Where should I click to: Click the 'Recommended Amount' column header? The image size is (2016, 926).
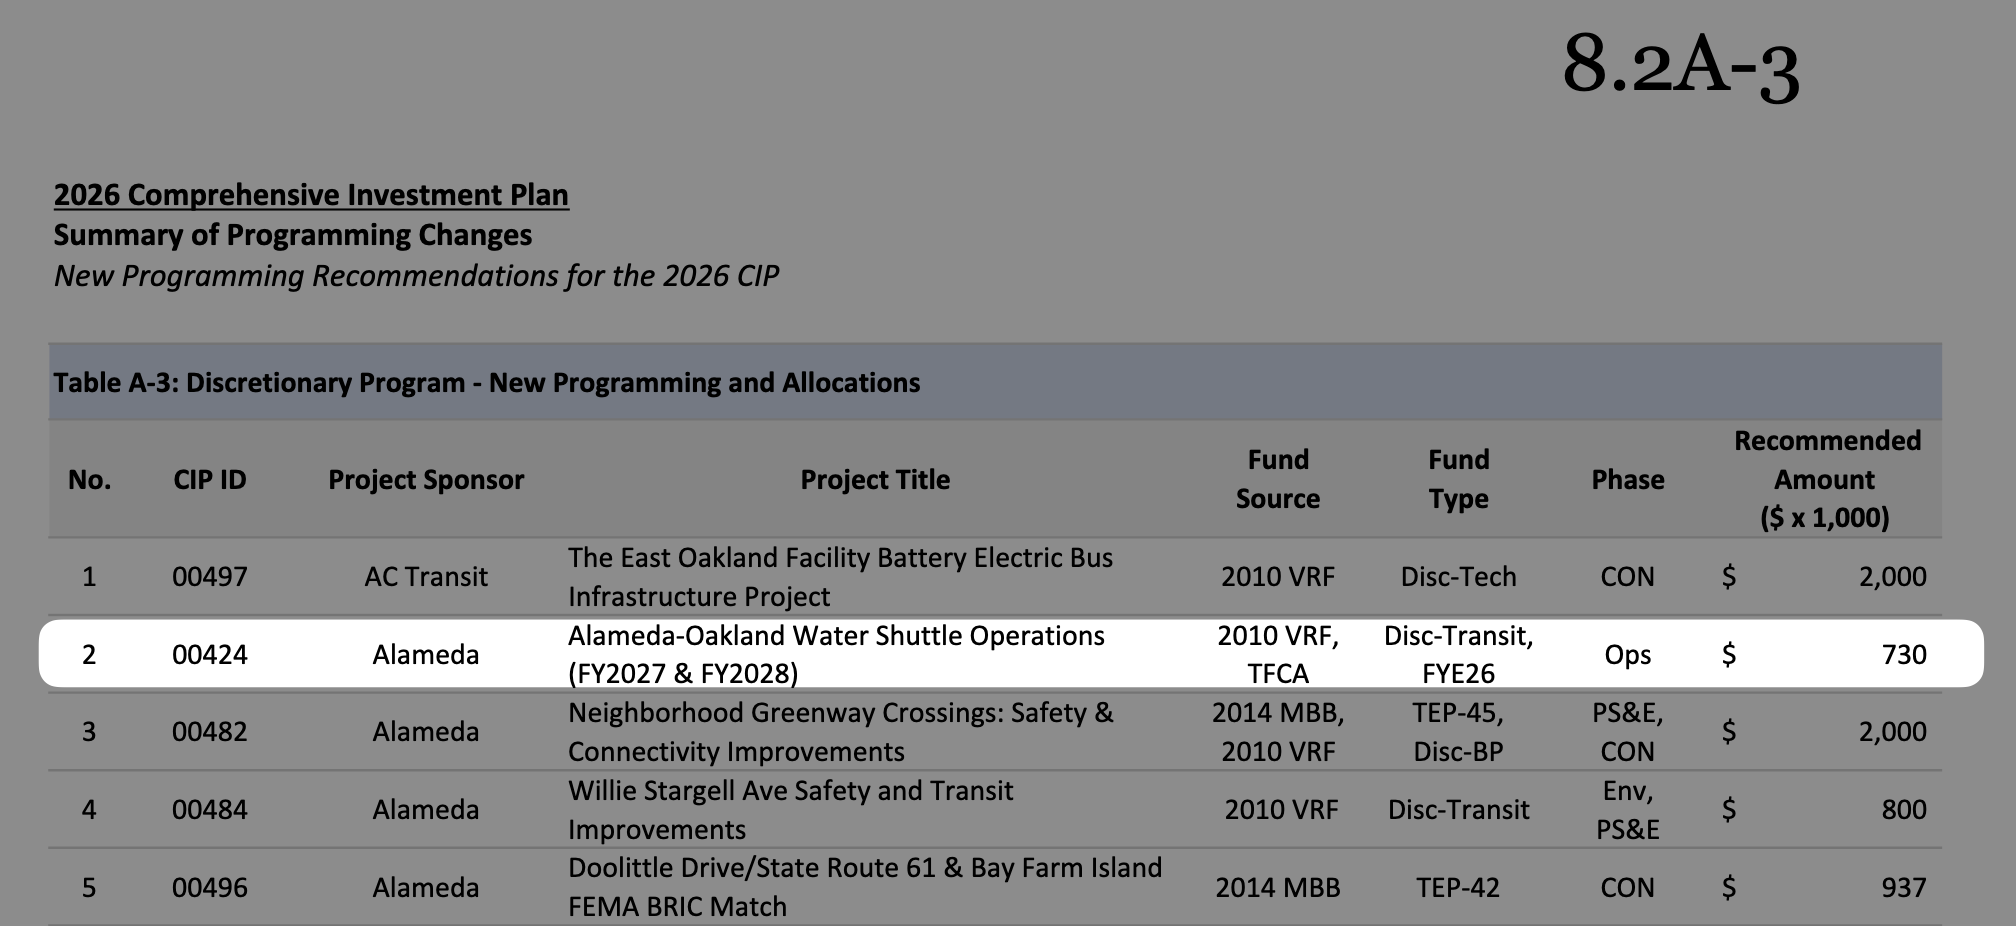point(1826,479)
